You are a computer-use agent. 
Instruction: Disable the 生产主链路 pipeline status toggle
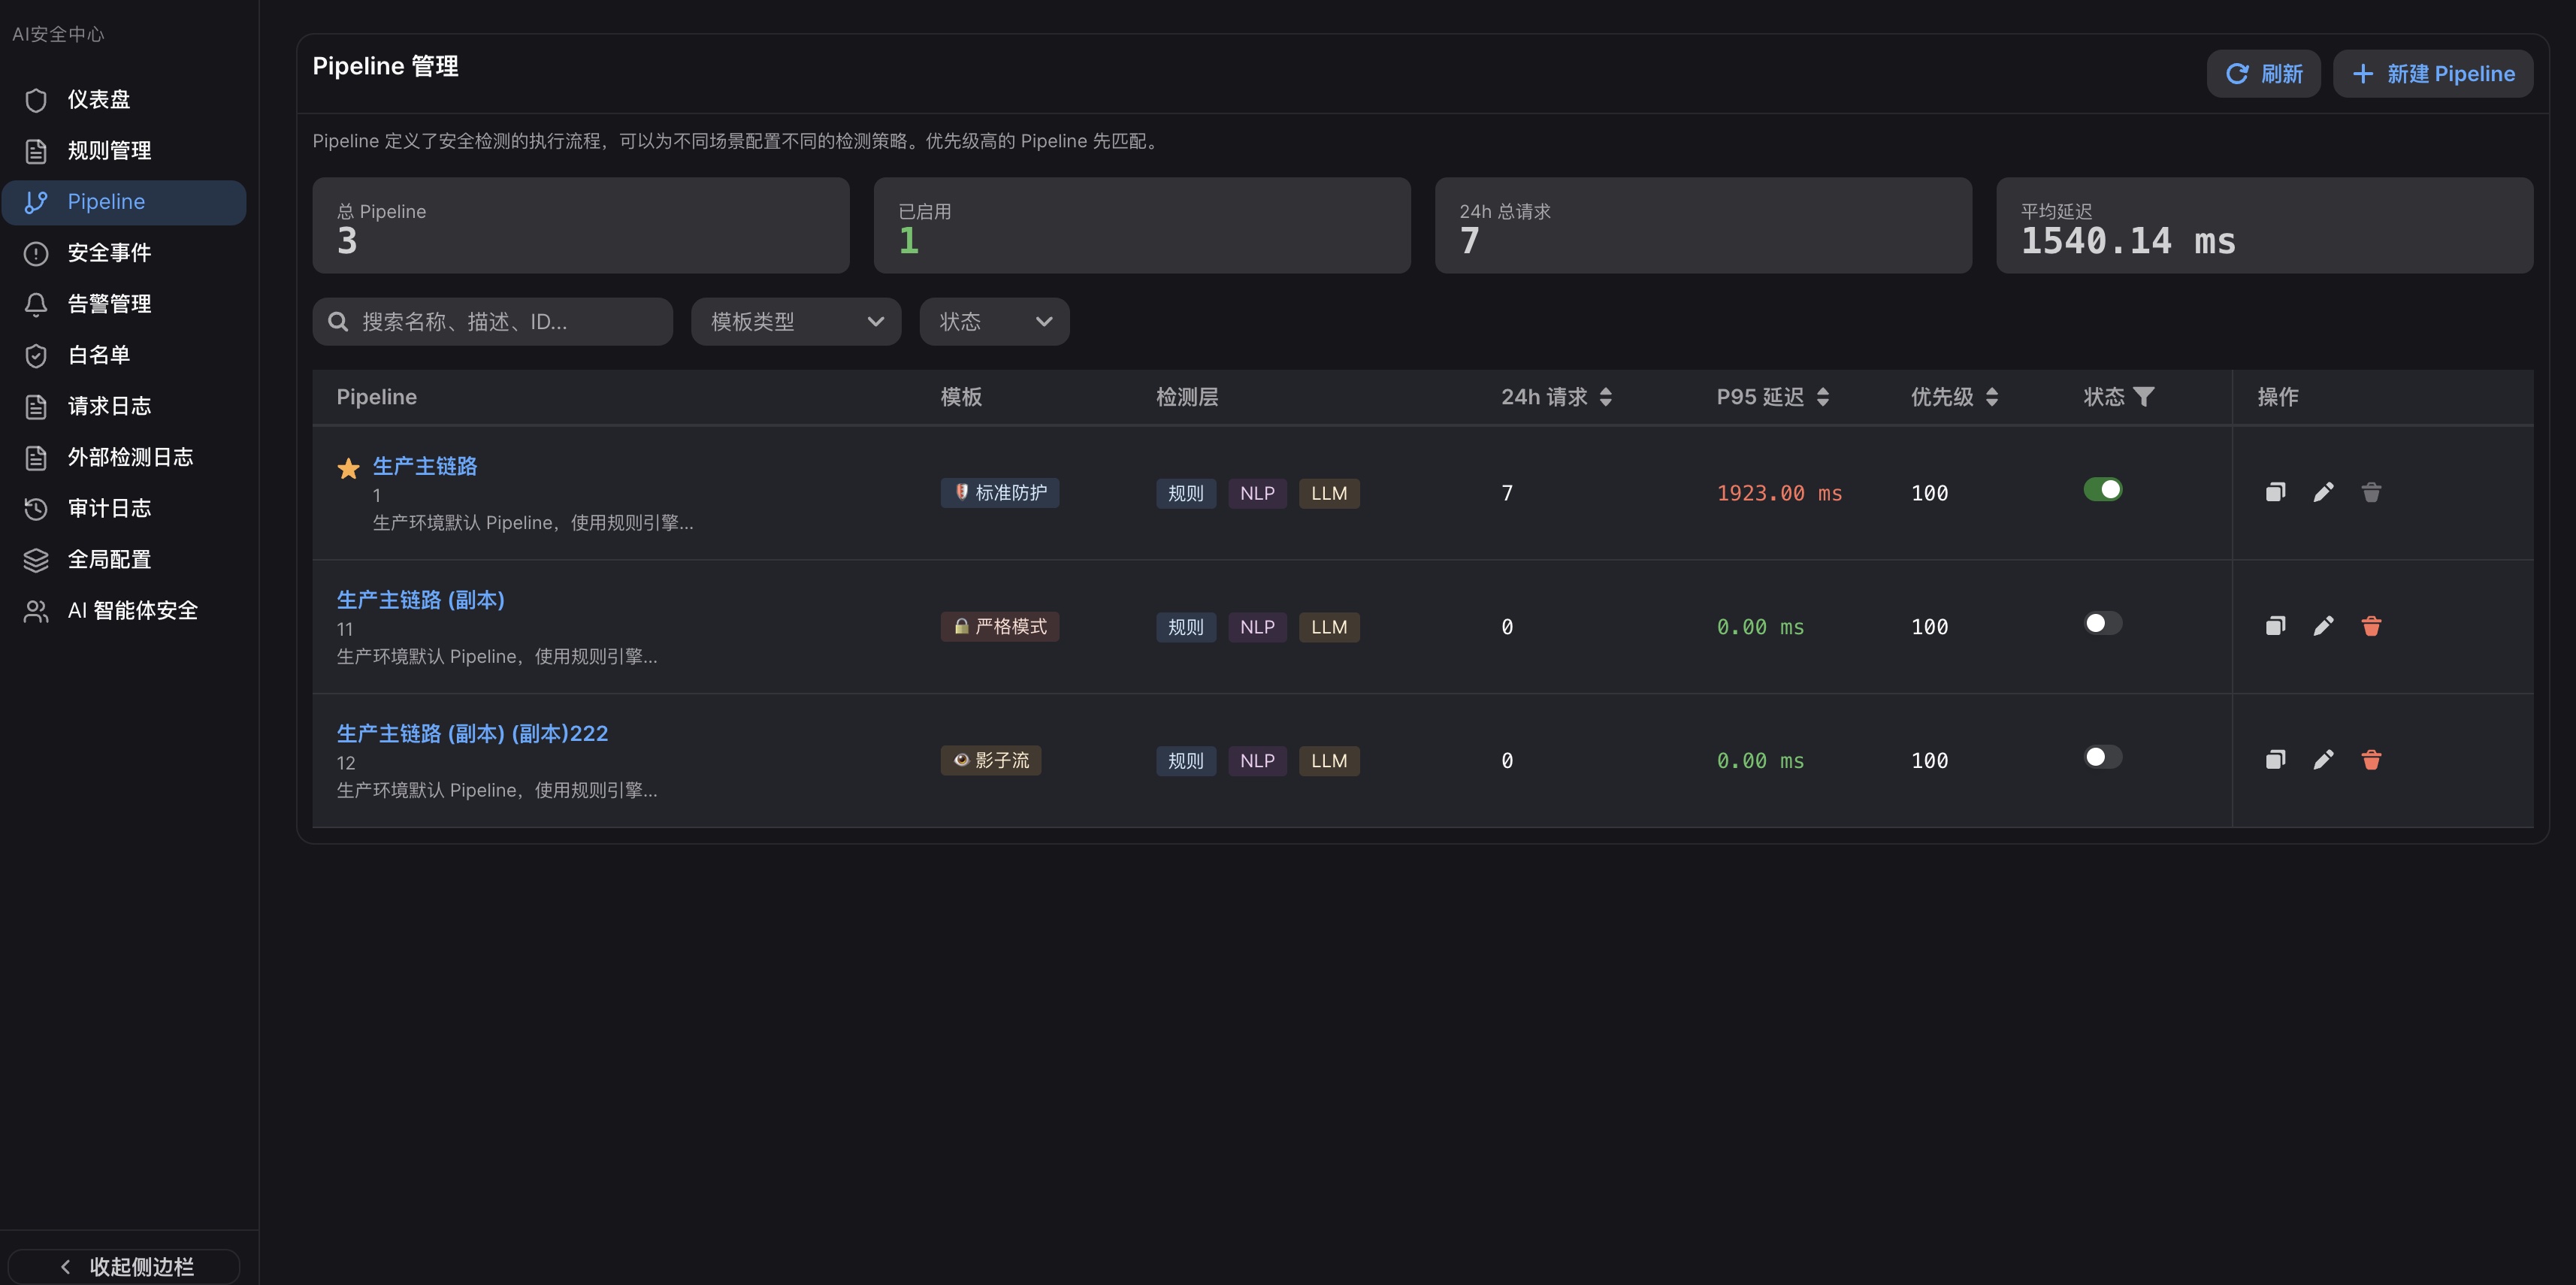2103,490
